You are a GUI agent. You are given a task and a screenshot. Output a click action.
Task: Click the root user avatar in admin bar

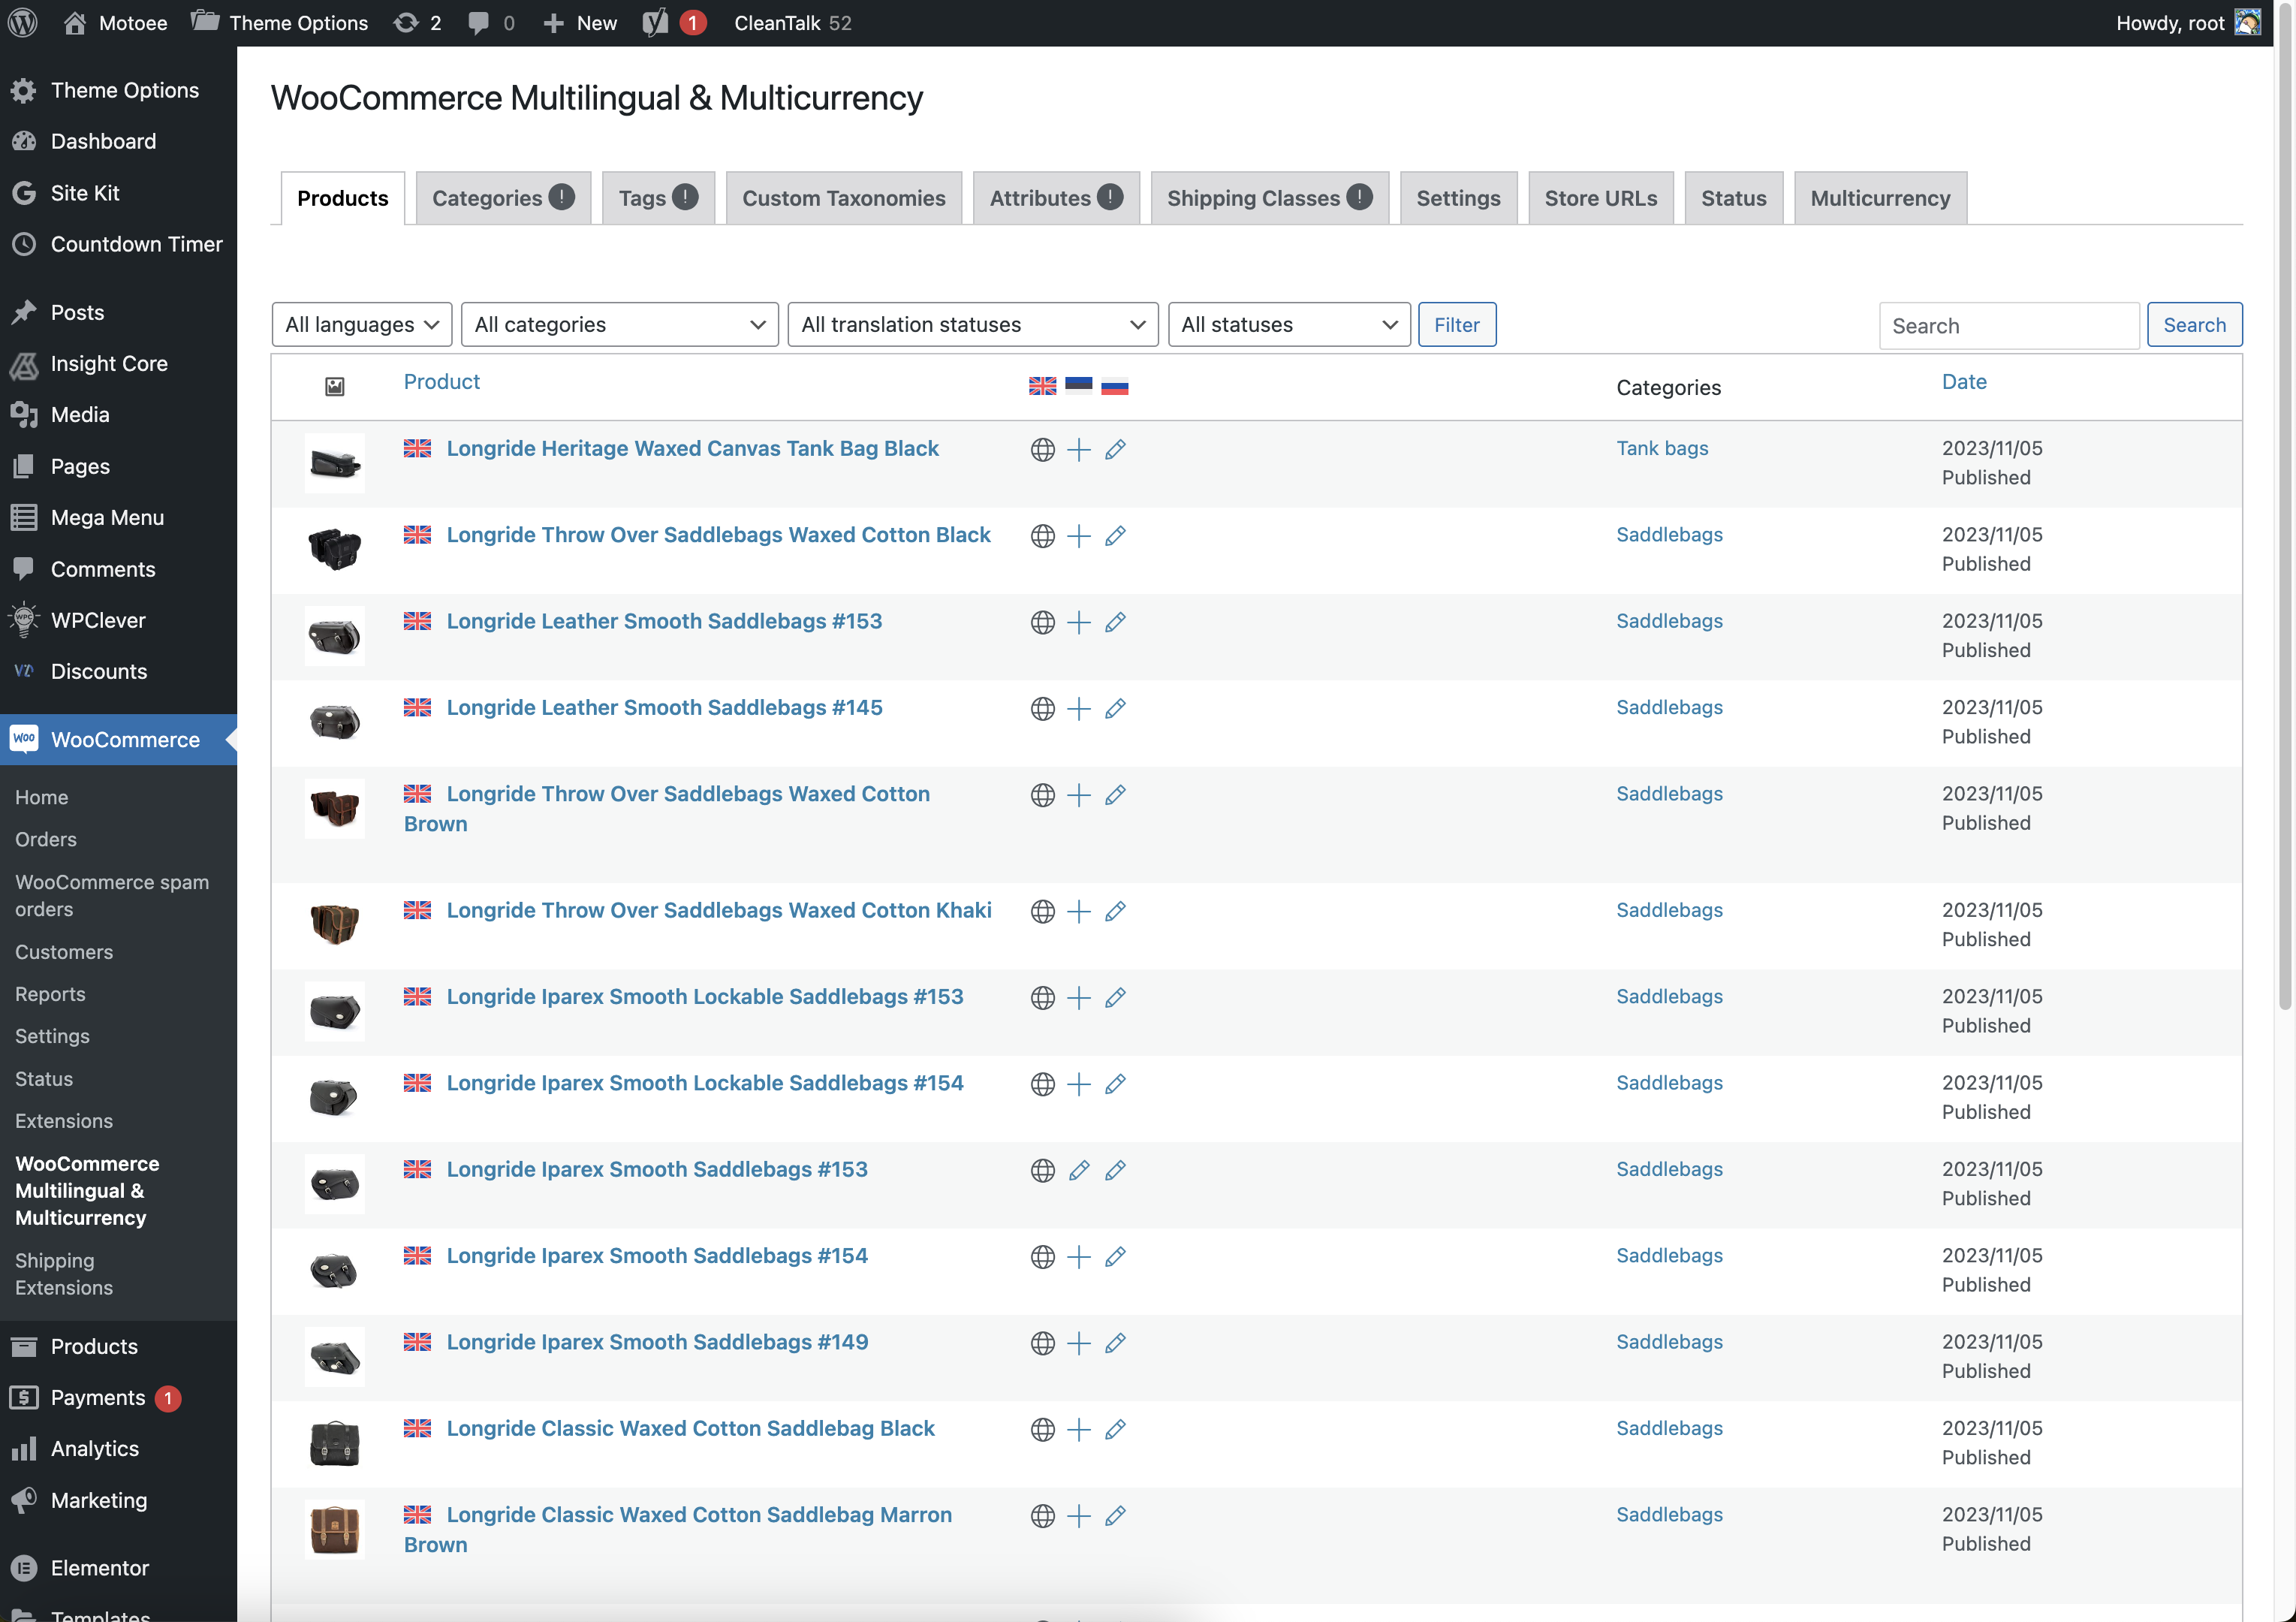tap(2248, 22)
